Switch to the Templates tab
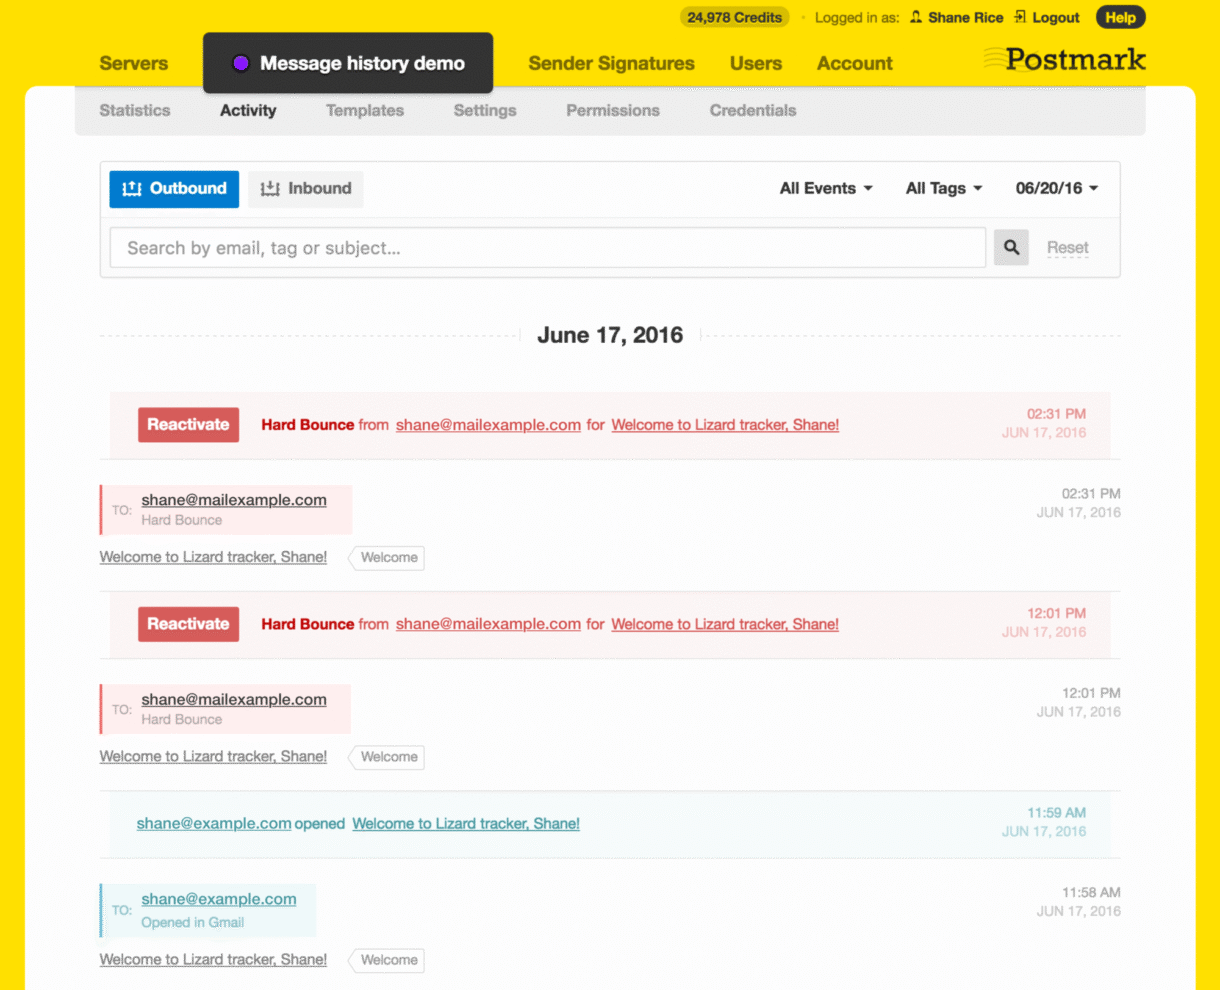This screenshot has height=990, width=1220. (364, 110)
